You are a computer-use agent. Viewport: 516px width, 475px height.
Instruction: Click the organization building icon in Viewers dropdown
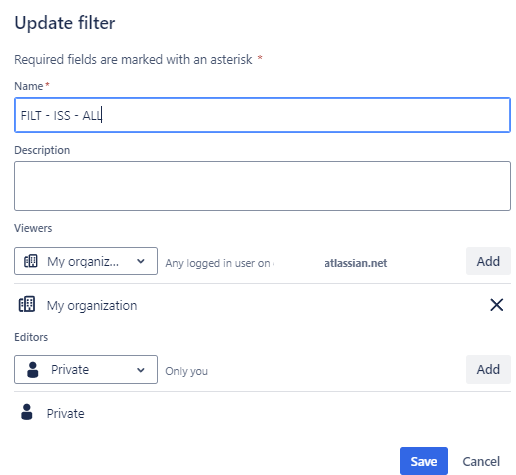tap(31, 261)
